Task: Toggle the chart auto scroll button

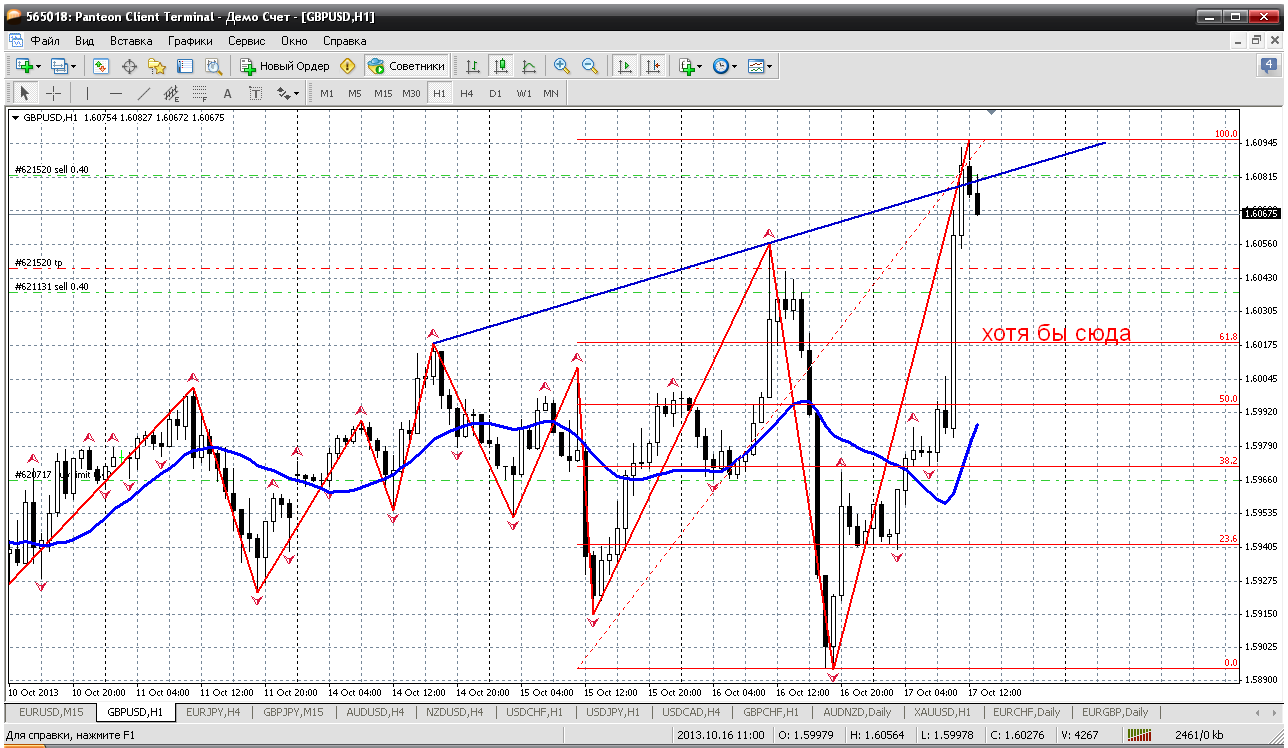Action: pos(625,66)
